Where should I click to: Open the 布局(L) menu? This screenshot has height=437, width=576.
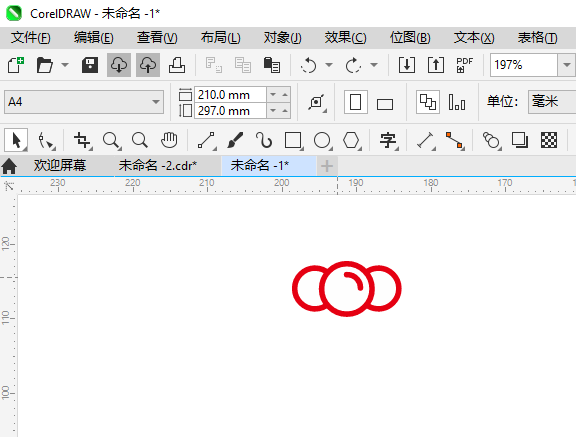(220, 38)
